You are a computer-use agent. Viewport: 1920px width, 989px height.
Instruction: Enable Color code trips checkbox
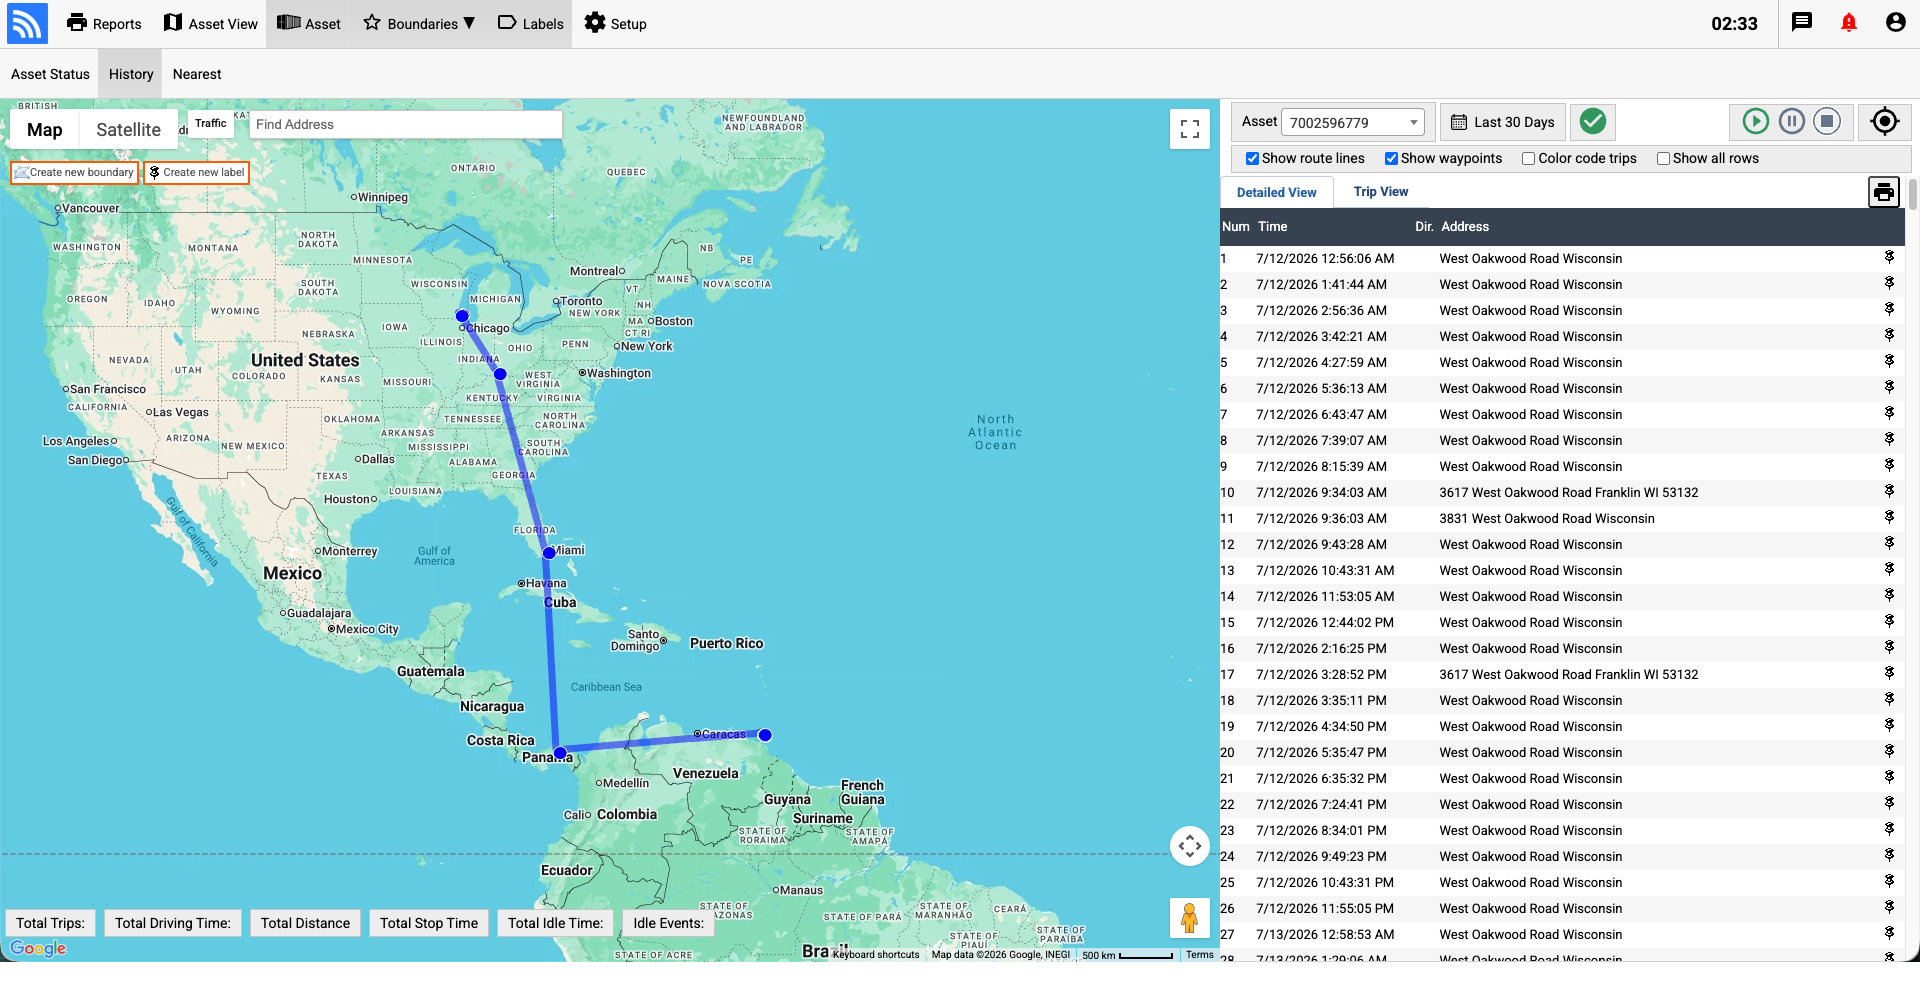tap(1528, 158)
